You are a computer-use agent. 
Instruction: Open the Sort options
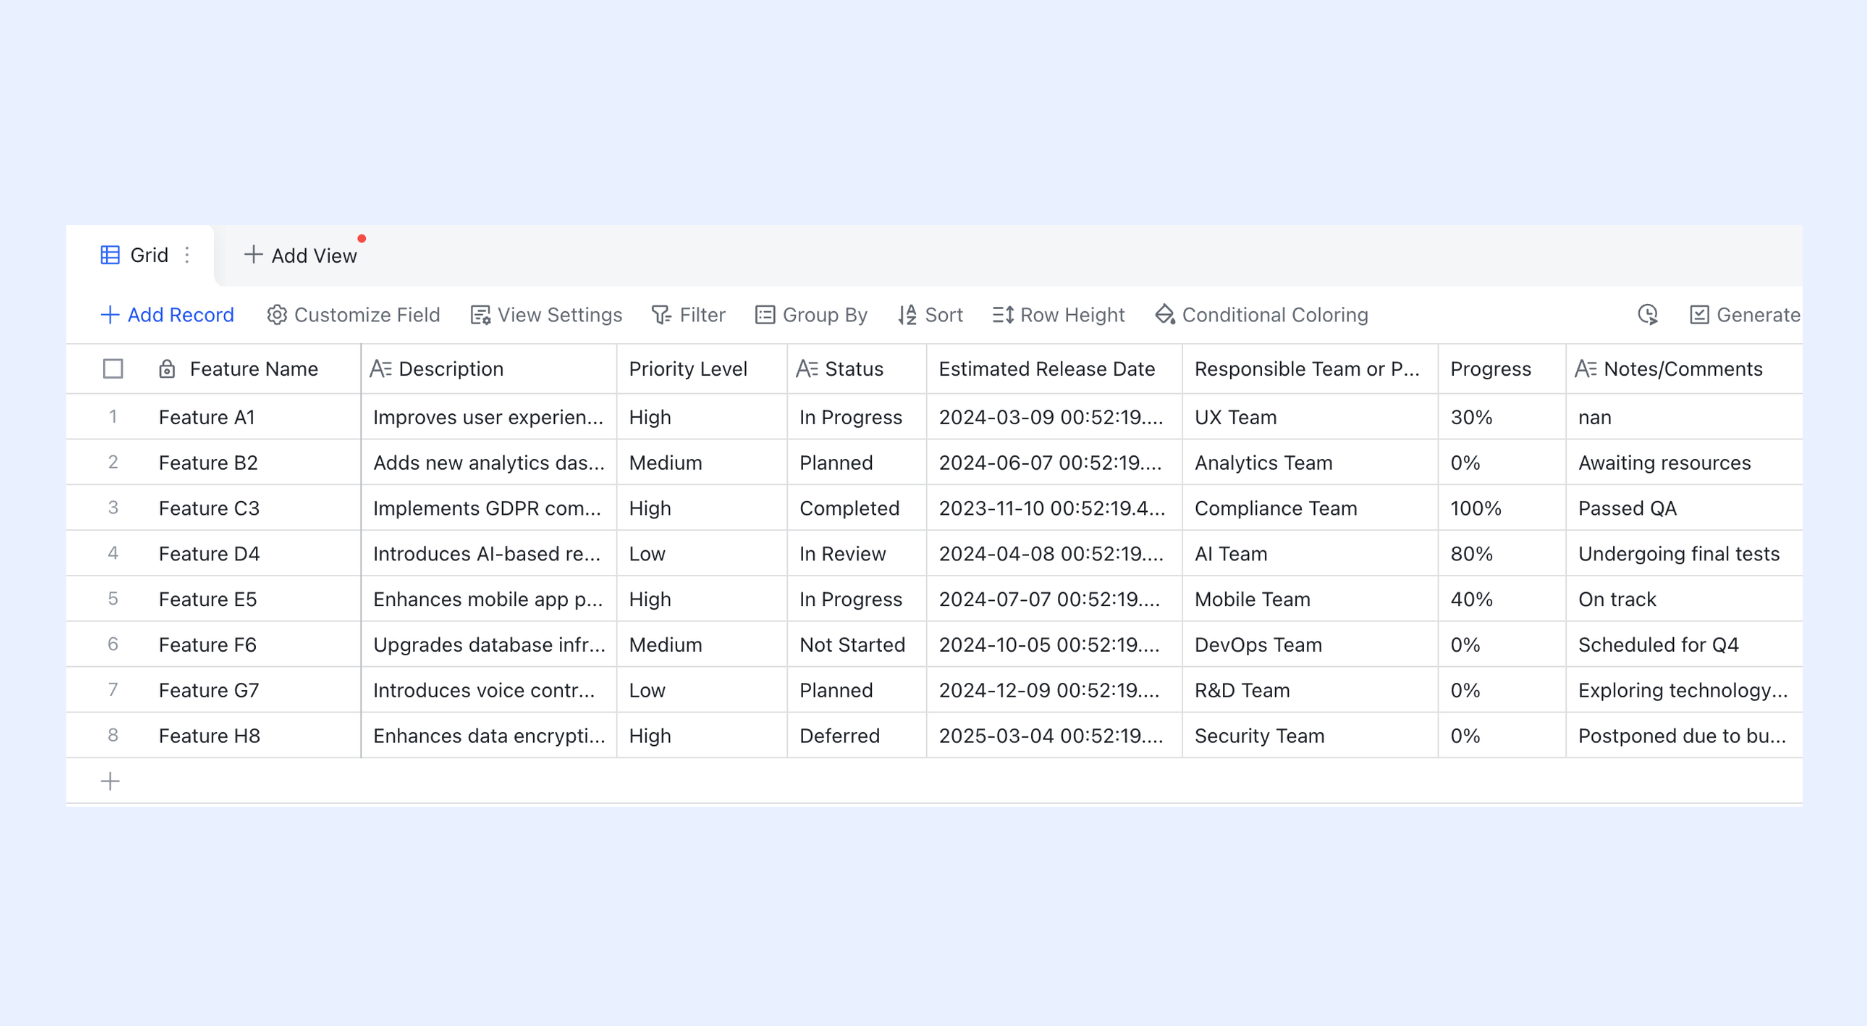[930, 315]
